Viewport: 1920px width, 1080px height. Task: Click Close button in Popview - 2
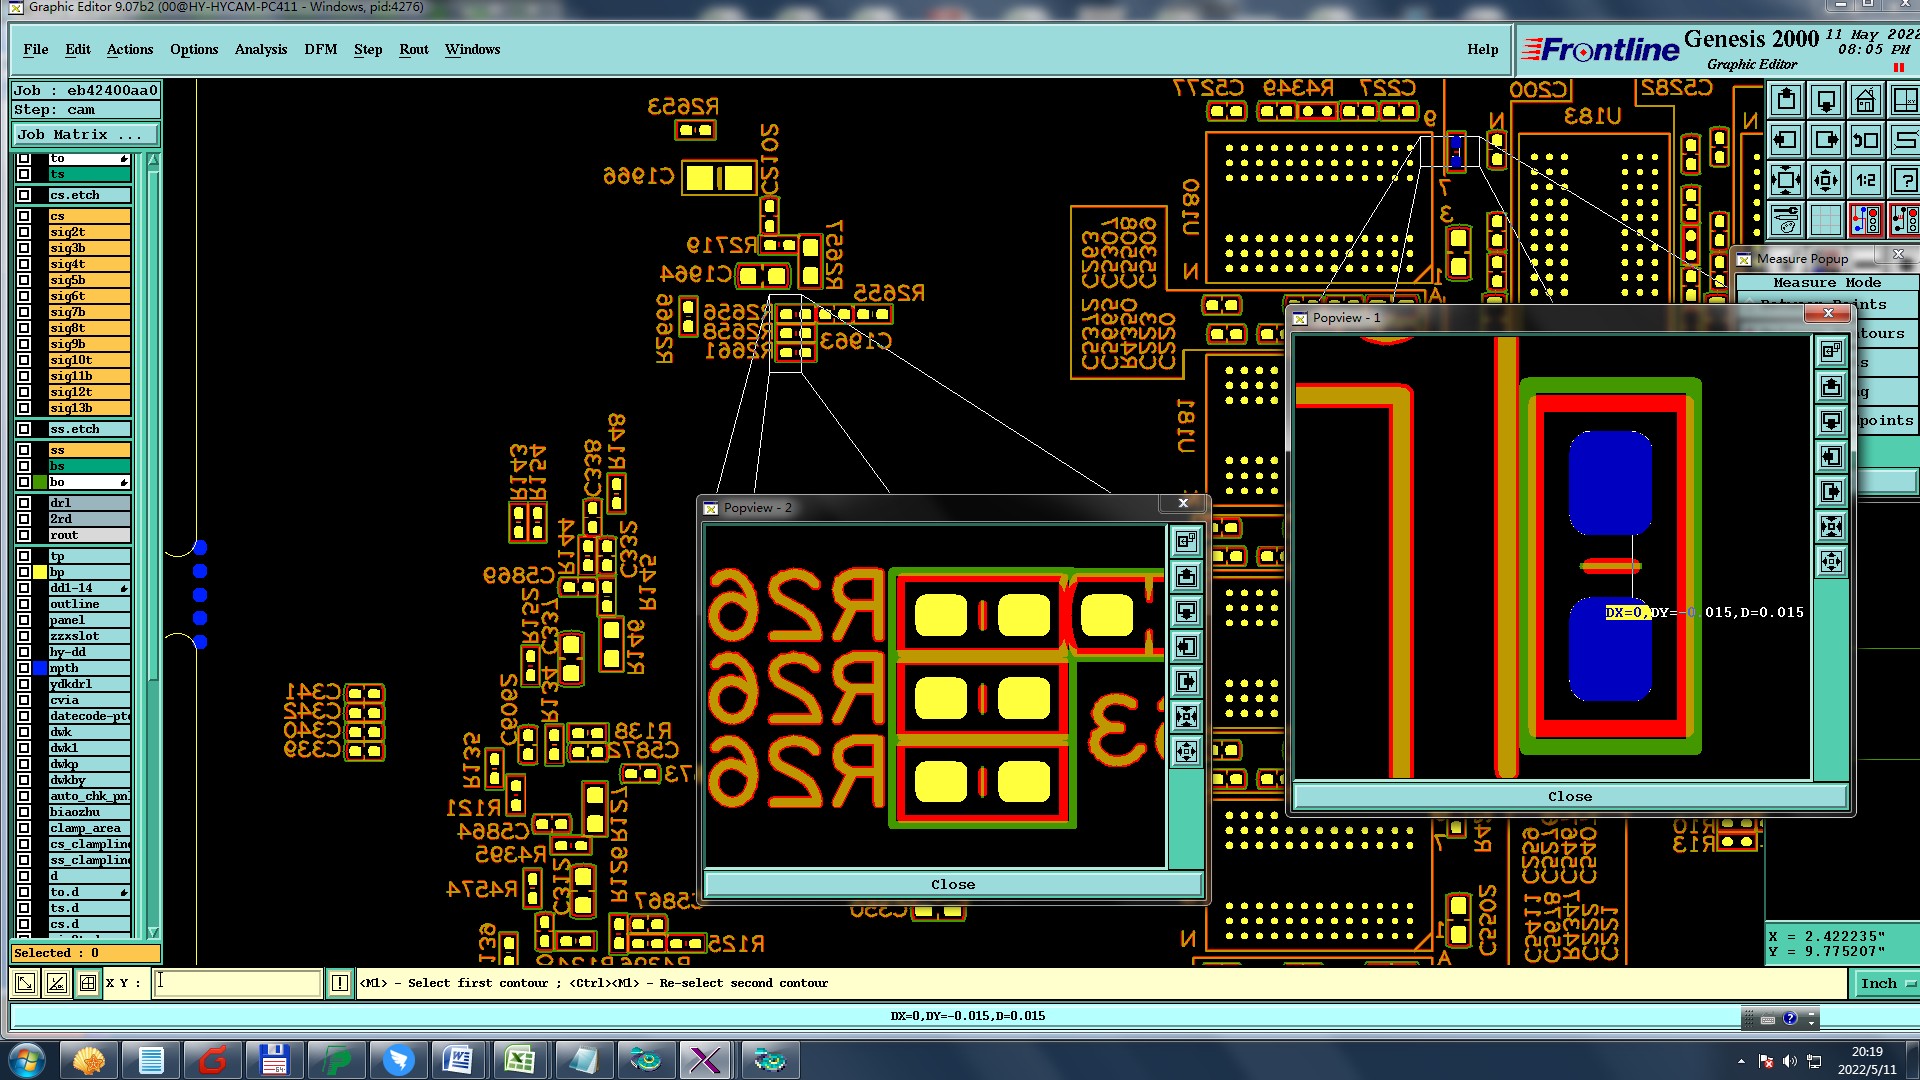coord(953,884)
